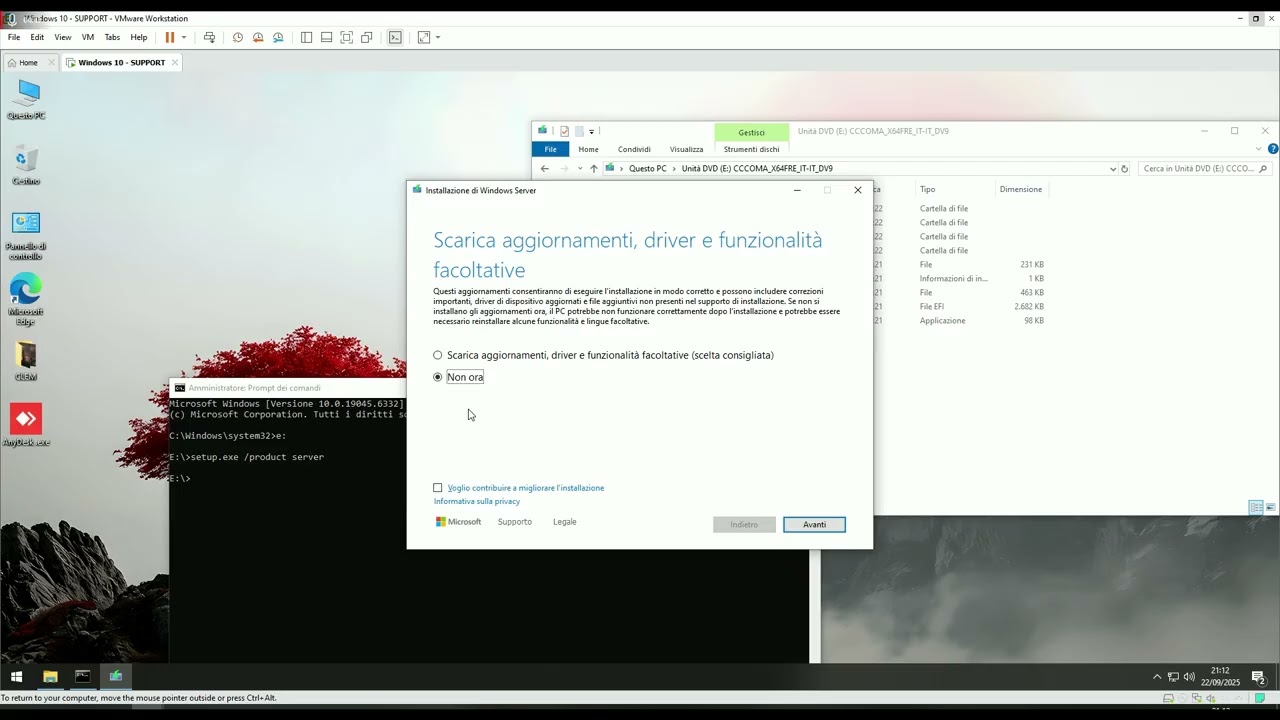
Task: Switch to VMware Unity mode icon
Action: [x=366, y=37]
